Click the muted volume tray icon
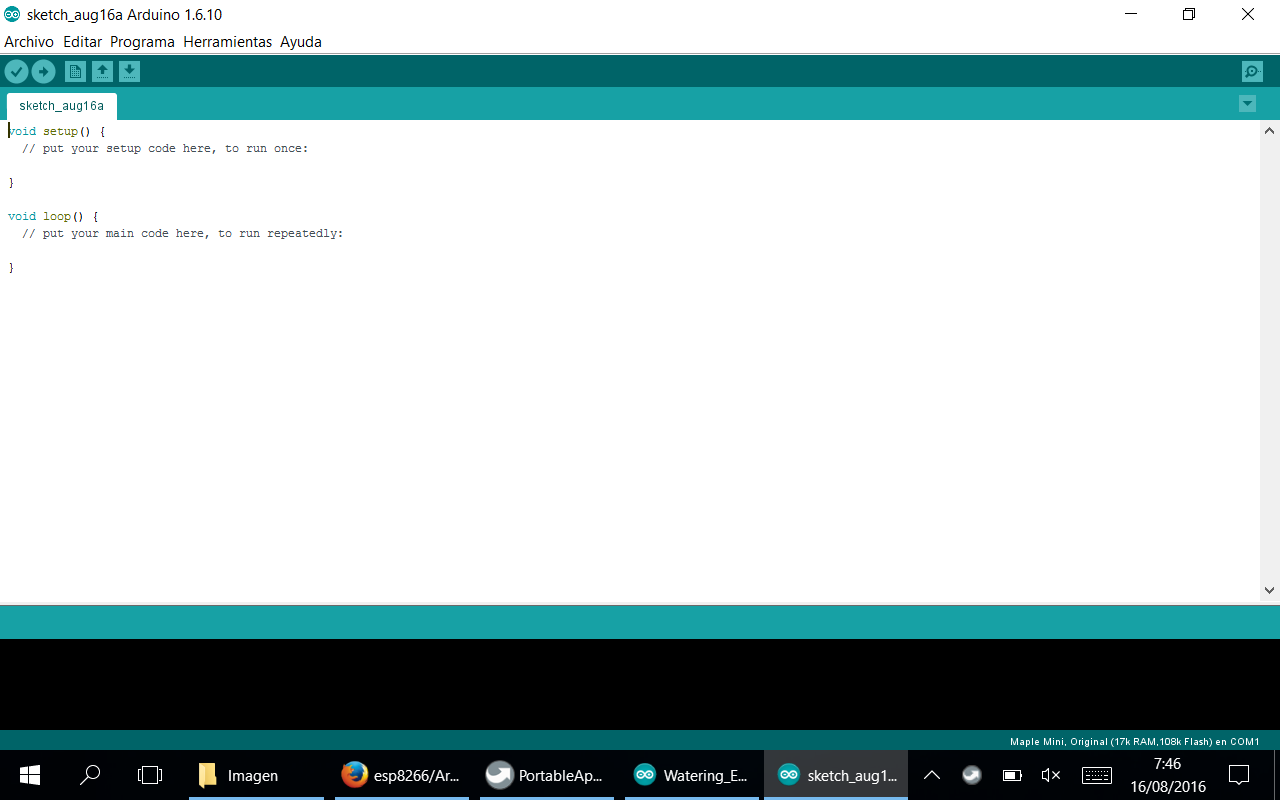The image size is (1280, 800). (1050, 775)
